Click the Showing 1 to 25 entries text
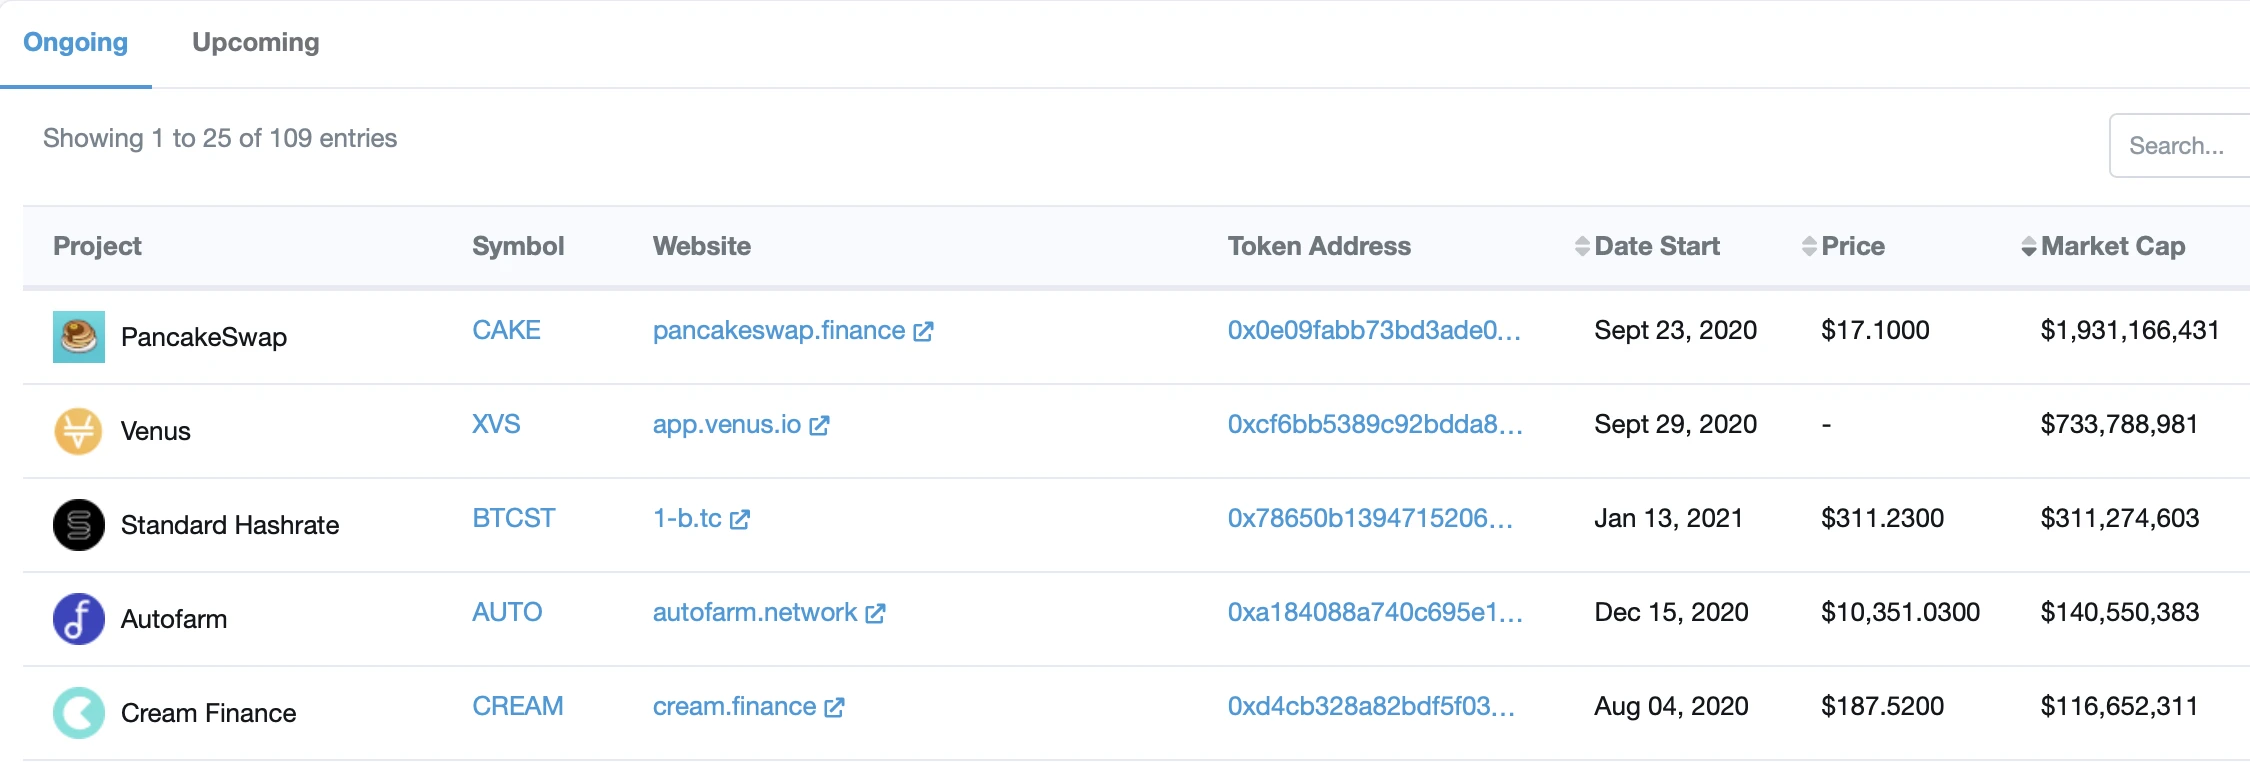This screenshot has height=762, width=2250. click(x=220, y=138)
